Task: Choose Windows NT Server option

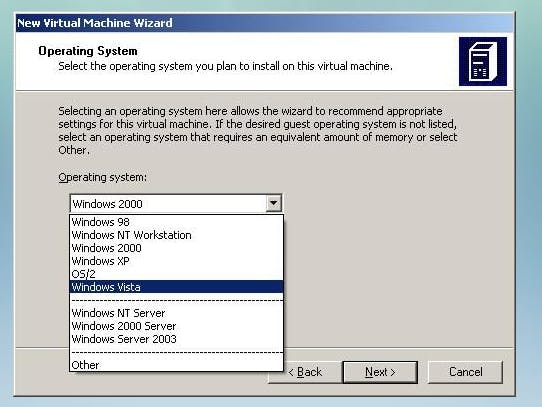Action: pos(176,313)
